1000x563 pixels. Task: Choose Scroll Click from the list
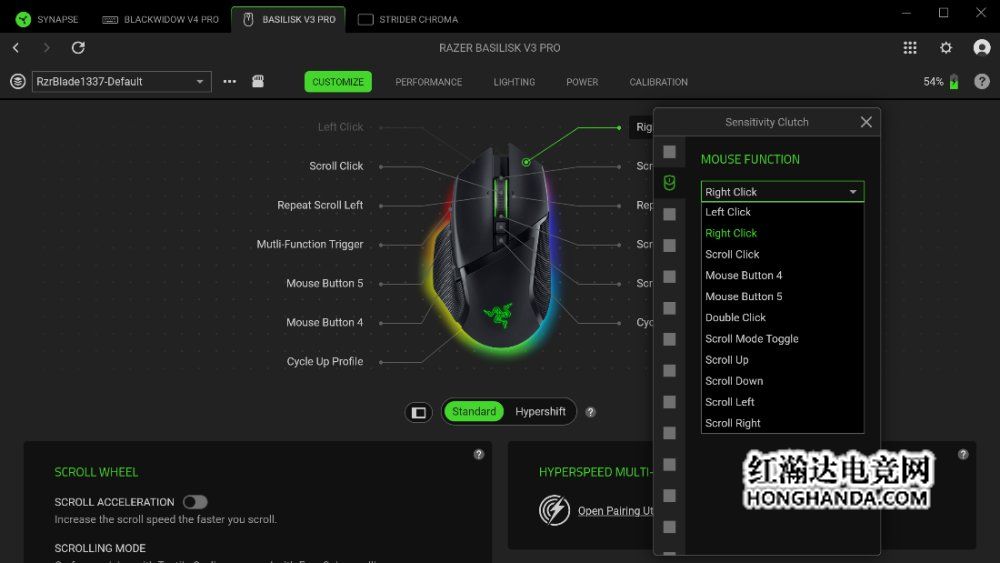click(783, 254)
